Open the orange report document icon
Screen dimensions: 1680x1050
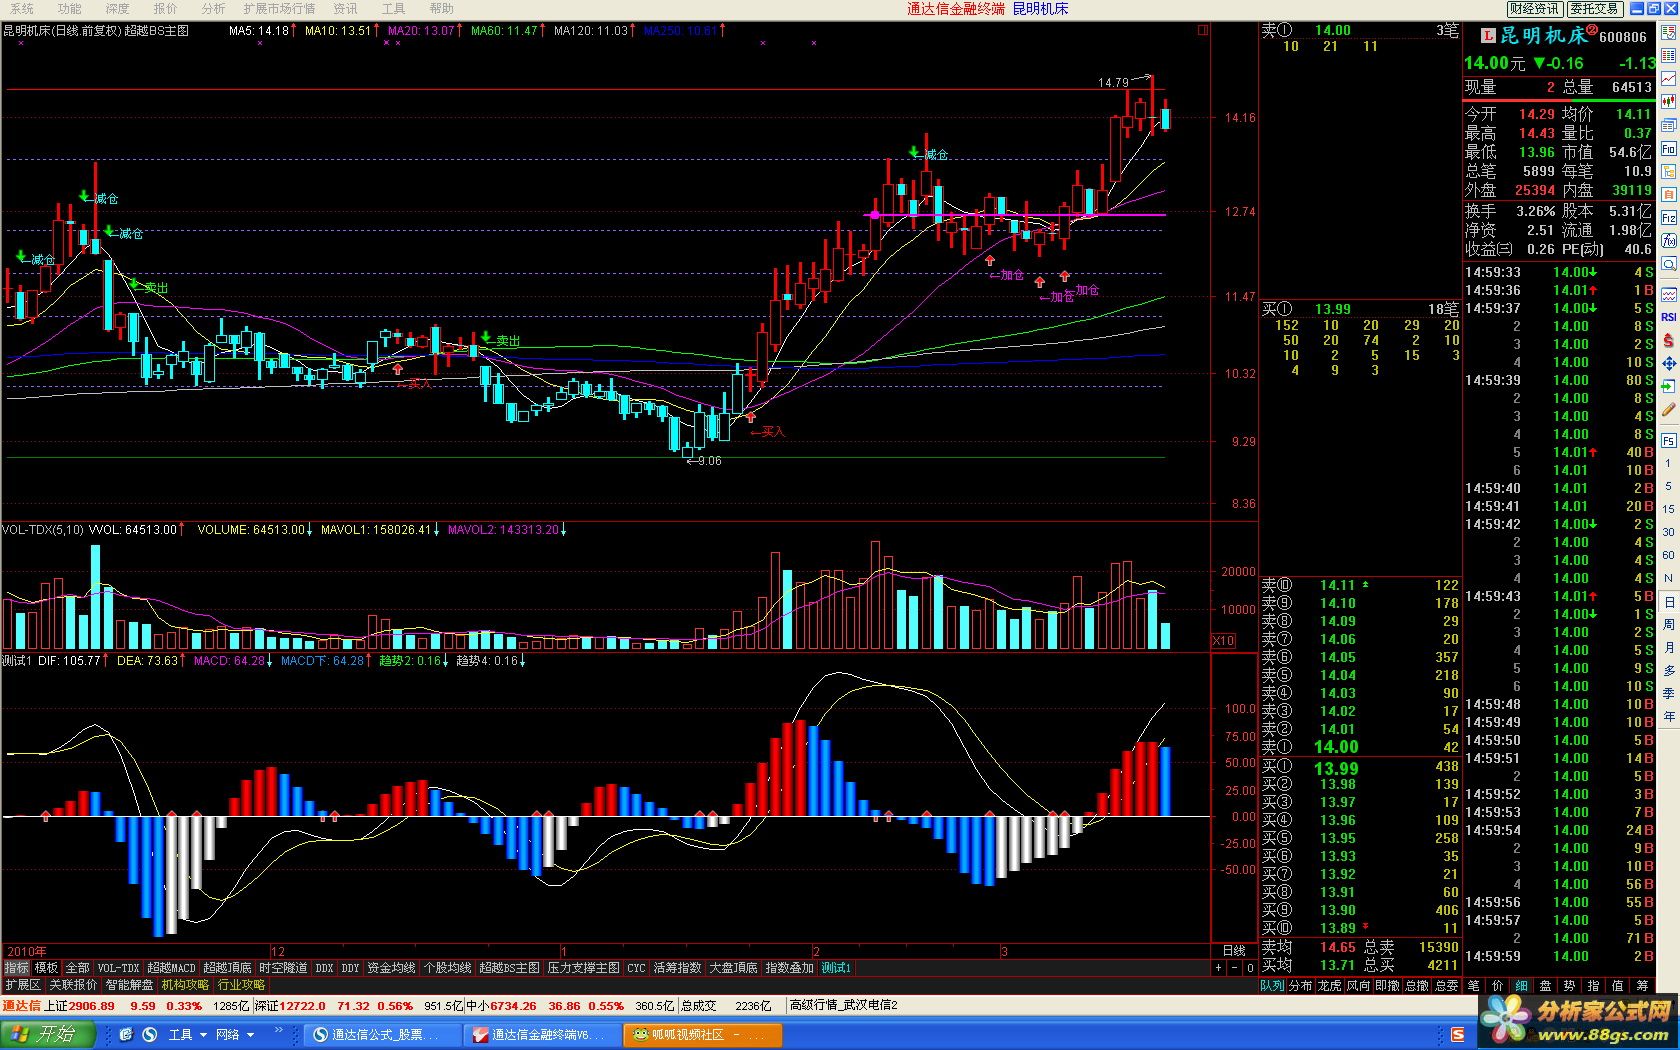pyautogui.click(x=1668, y=195)
